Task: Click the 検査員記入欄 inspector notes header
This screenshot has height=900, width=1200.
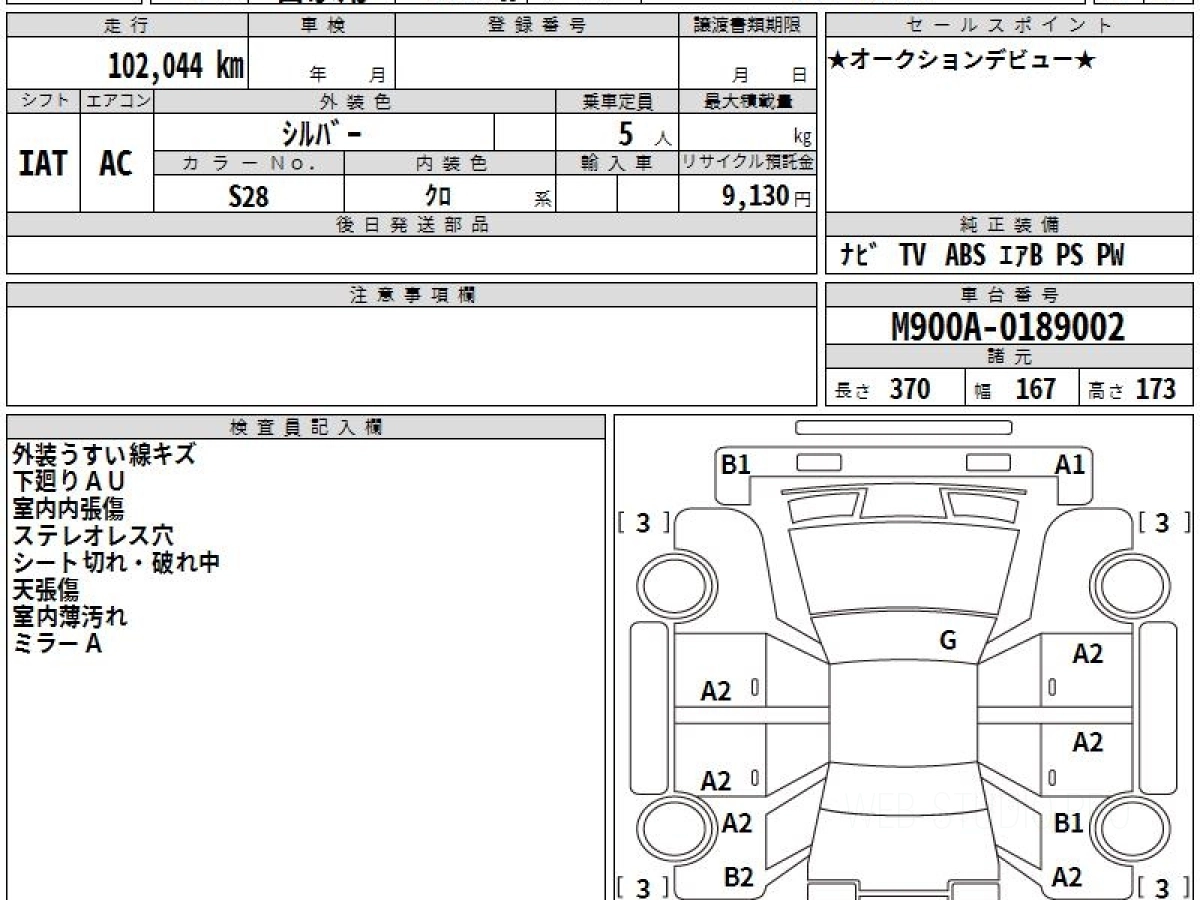Action: 306,427
